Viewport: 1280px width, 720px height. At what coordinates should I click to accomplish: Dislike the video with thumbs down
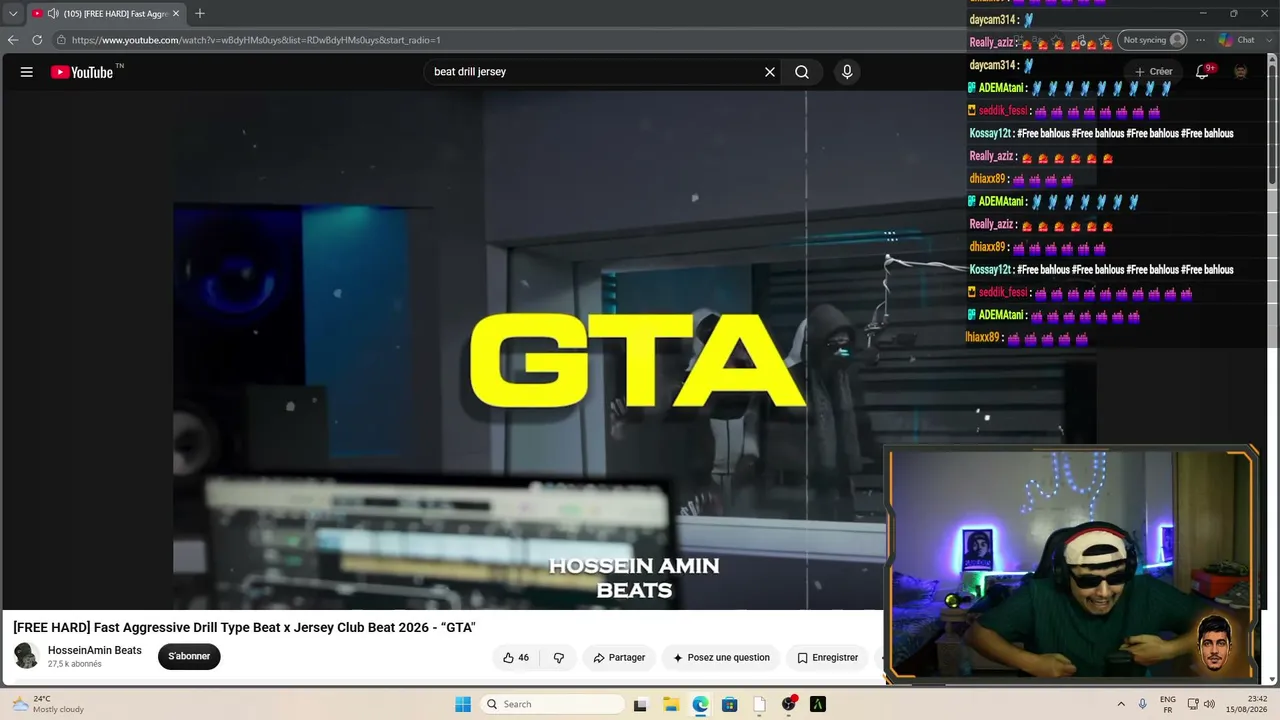[559, 658]
